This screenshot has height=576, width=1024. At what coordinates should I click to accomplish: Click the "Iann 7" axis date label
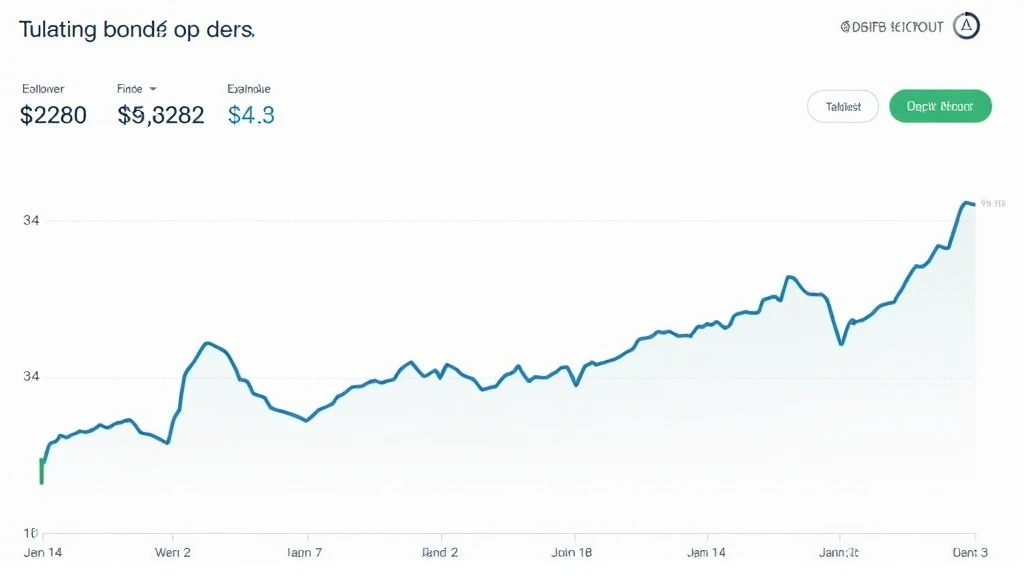(x=304, y=552)
